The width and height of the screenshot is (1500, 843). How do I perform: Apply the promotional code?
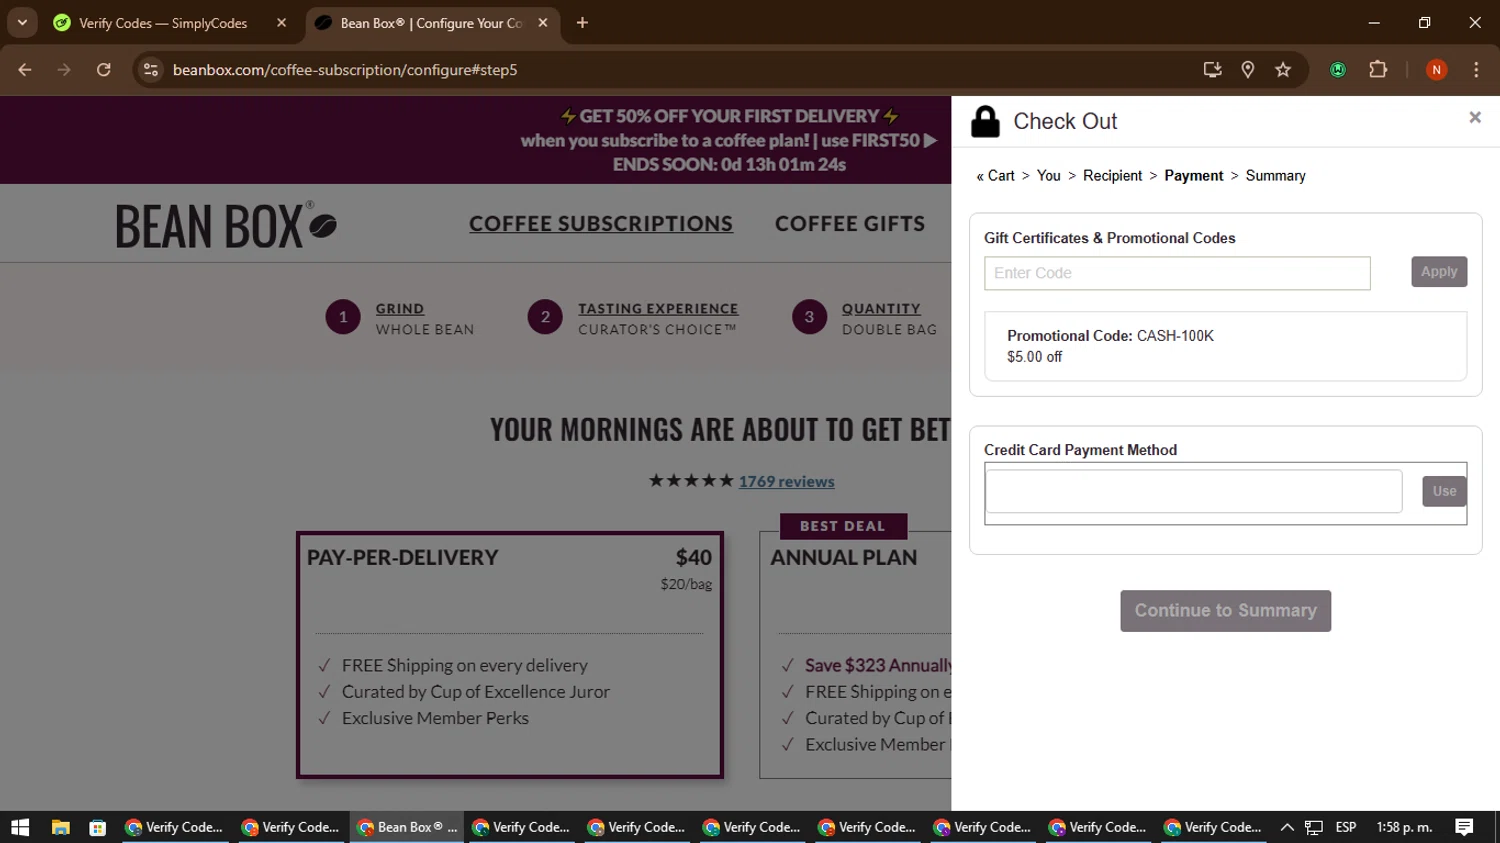point(1439,272)
